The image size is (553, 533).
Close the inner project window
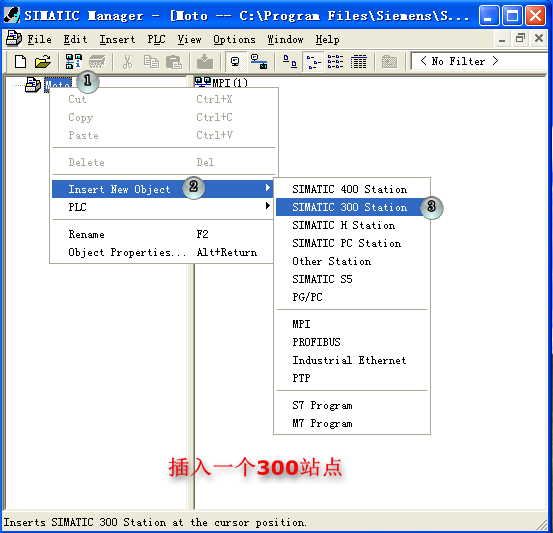[x=539, y=38]
